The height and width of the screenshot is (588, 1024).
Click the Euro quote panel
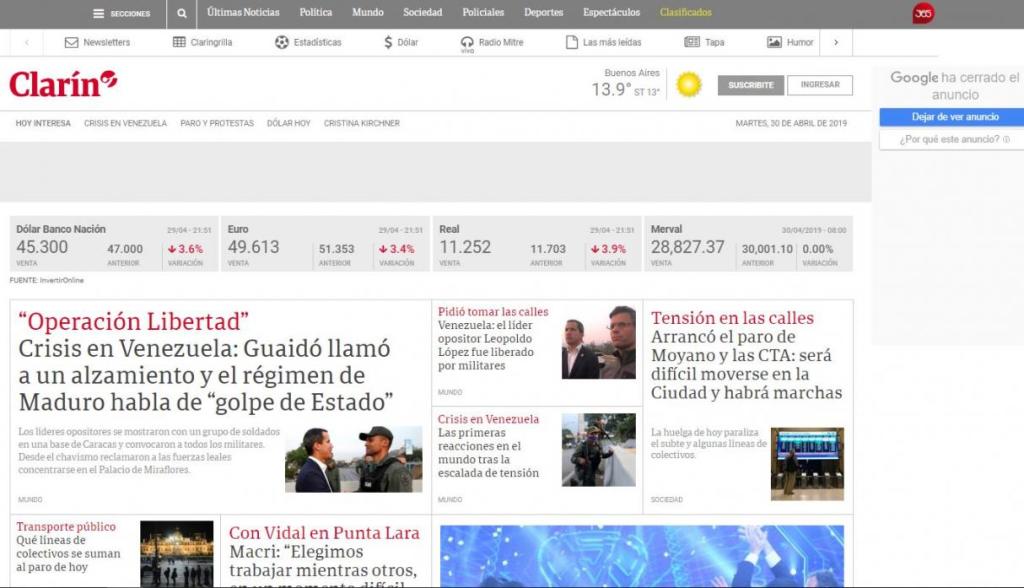pyautogui.click(x=325, y=244)
